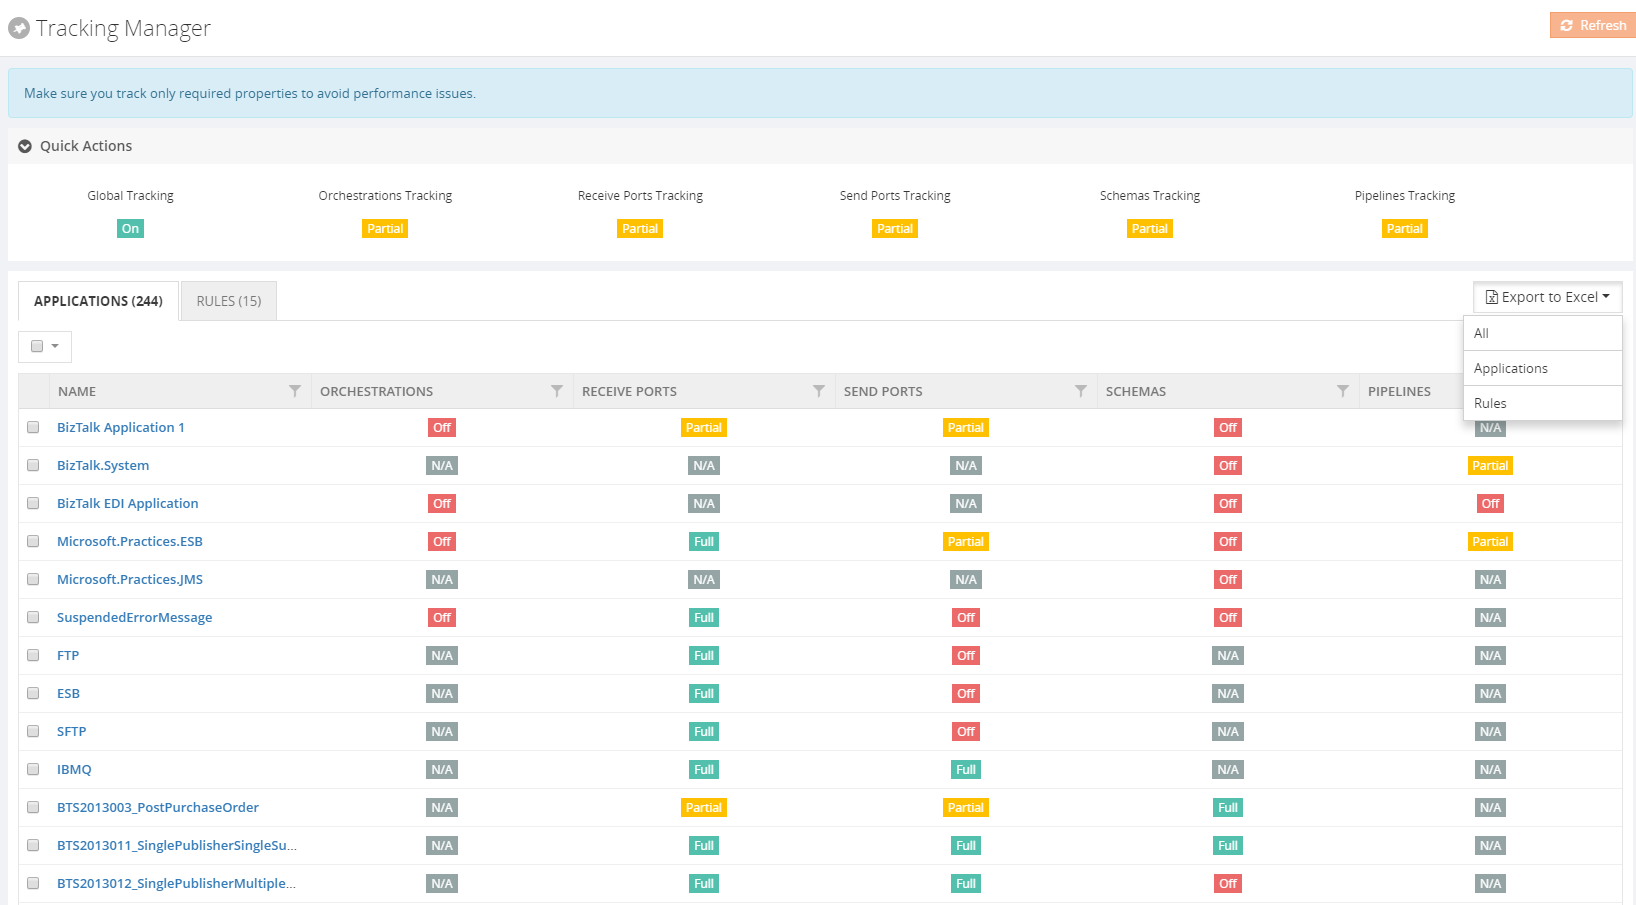This screenshot has height=905, width=1636.
Task: Tick the checkbox for BizTalk Application 1
Action: (x=33, y=427)
